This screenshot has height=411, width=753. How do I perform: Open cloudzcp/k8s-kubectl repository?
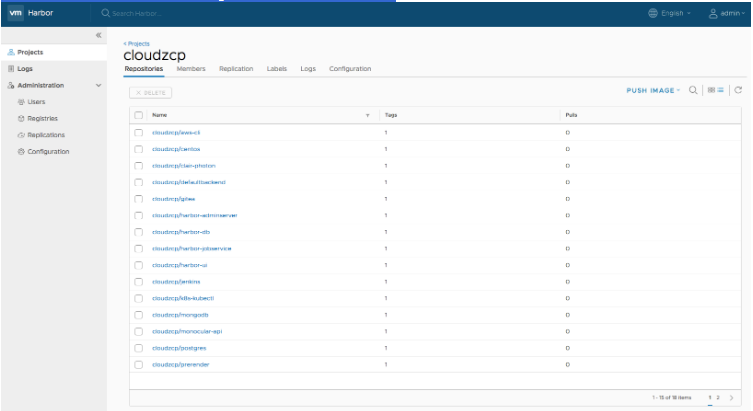[x=183, y=298]
